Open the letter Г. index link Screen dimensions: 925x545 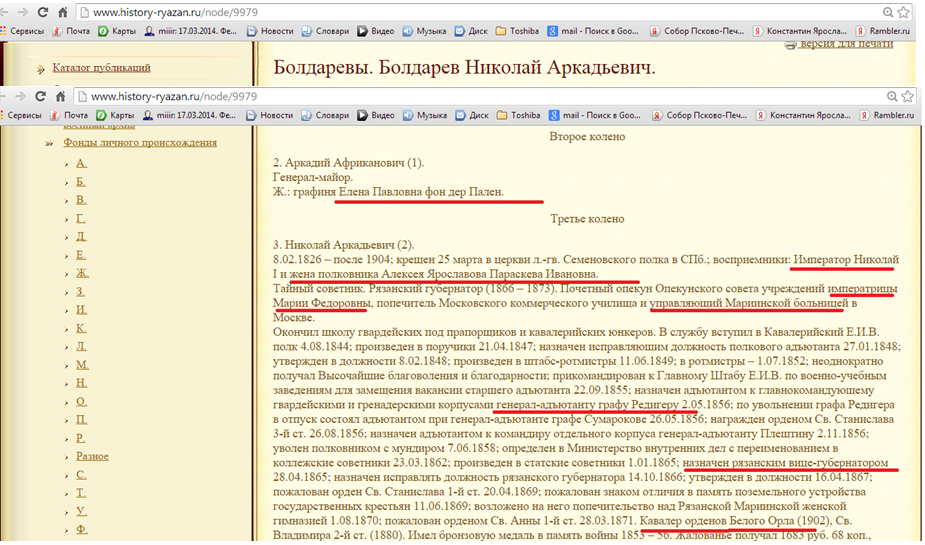pos(81,218)
